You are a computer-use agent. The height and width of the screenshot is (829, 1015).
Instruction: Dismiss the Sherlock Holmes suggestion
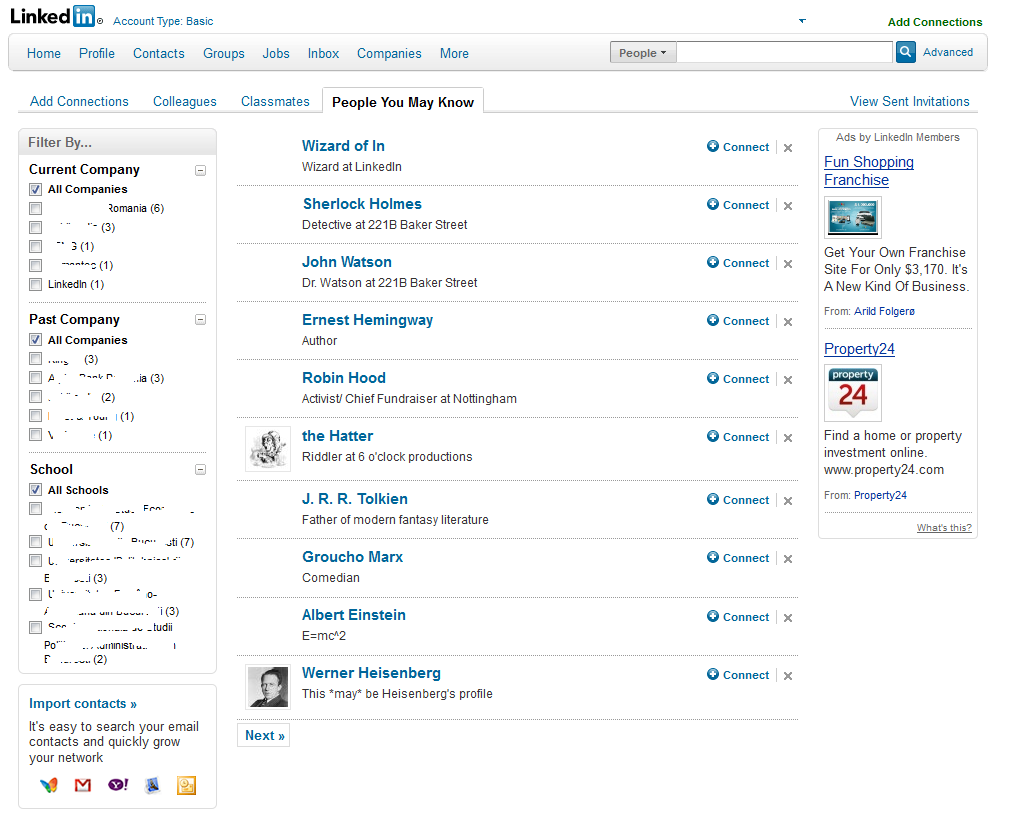pyautogui.click(x=788, y=206)
